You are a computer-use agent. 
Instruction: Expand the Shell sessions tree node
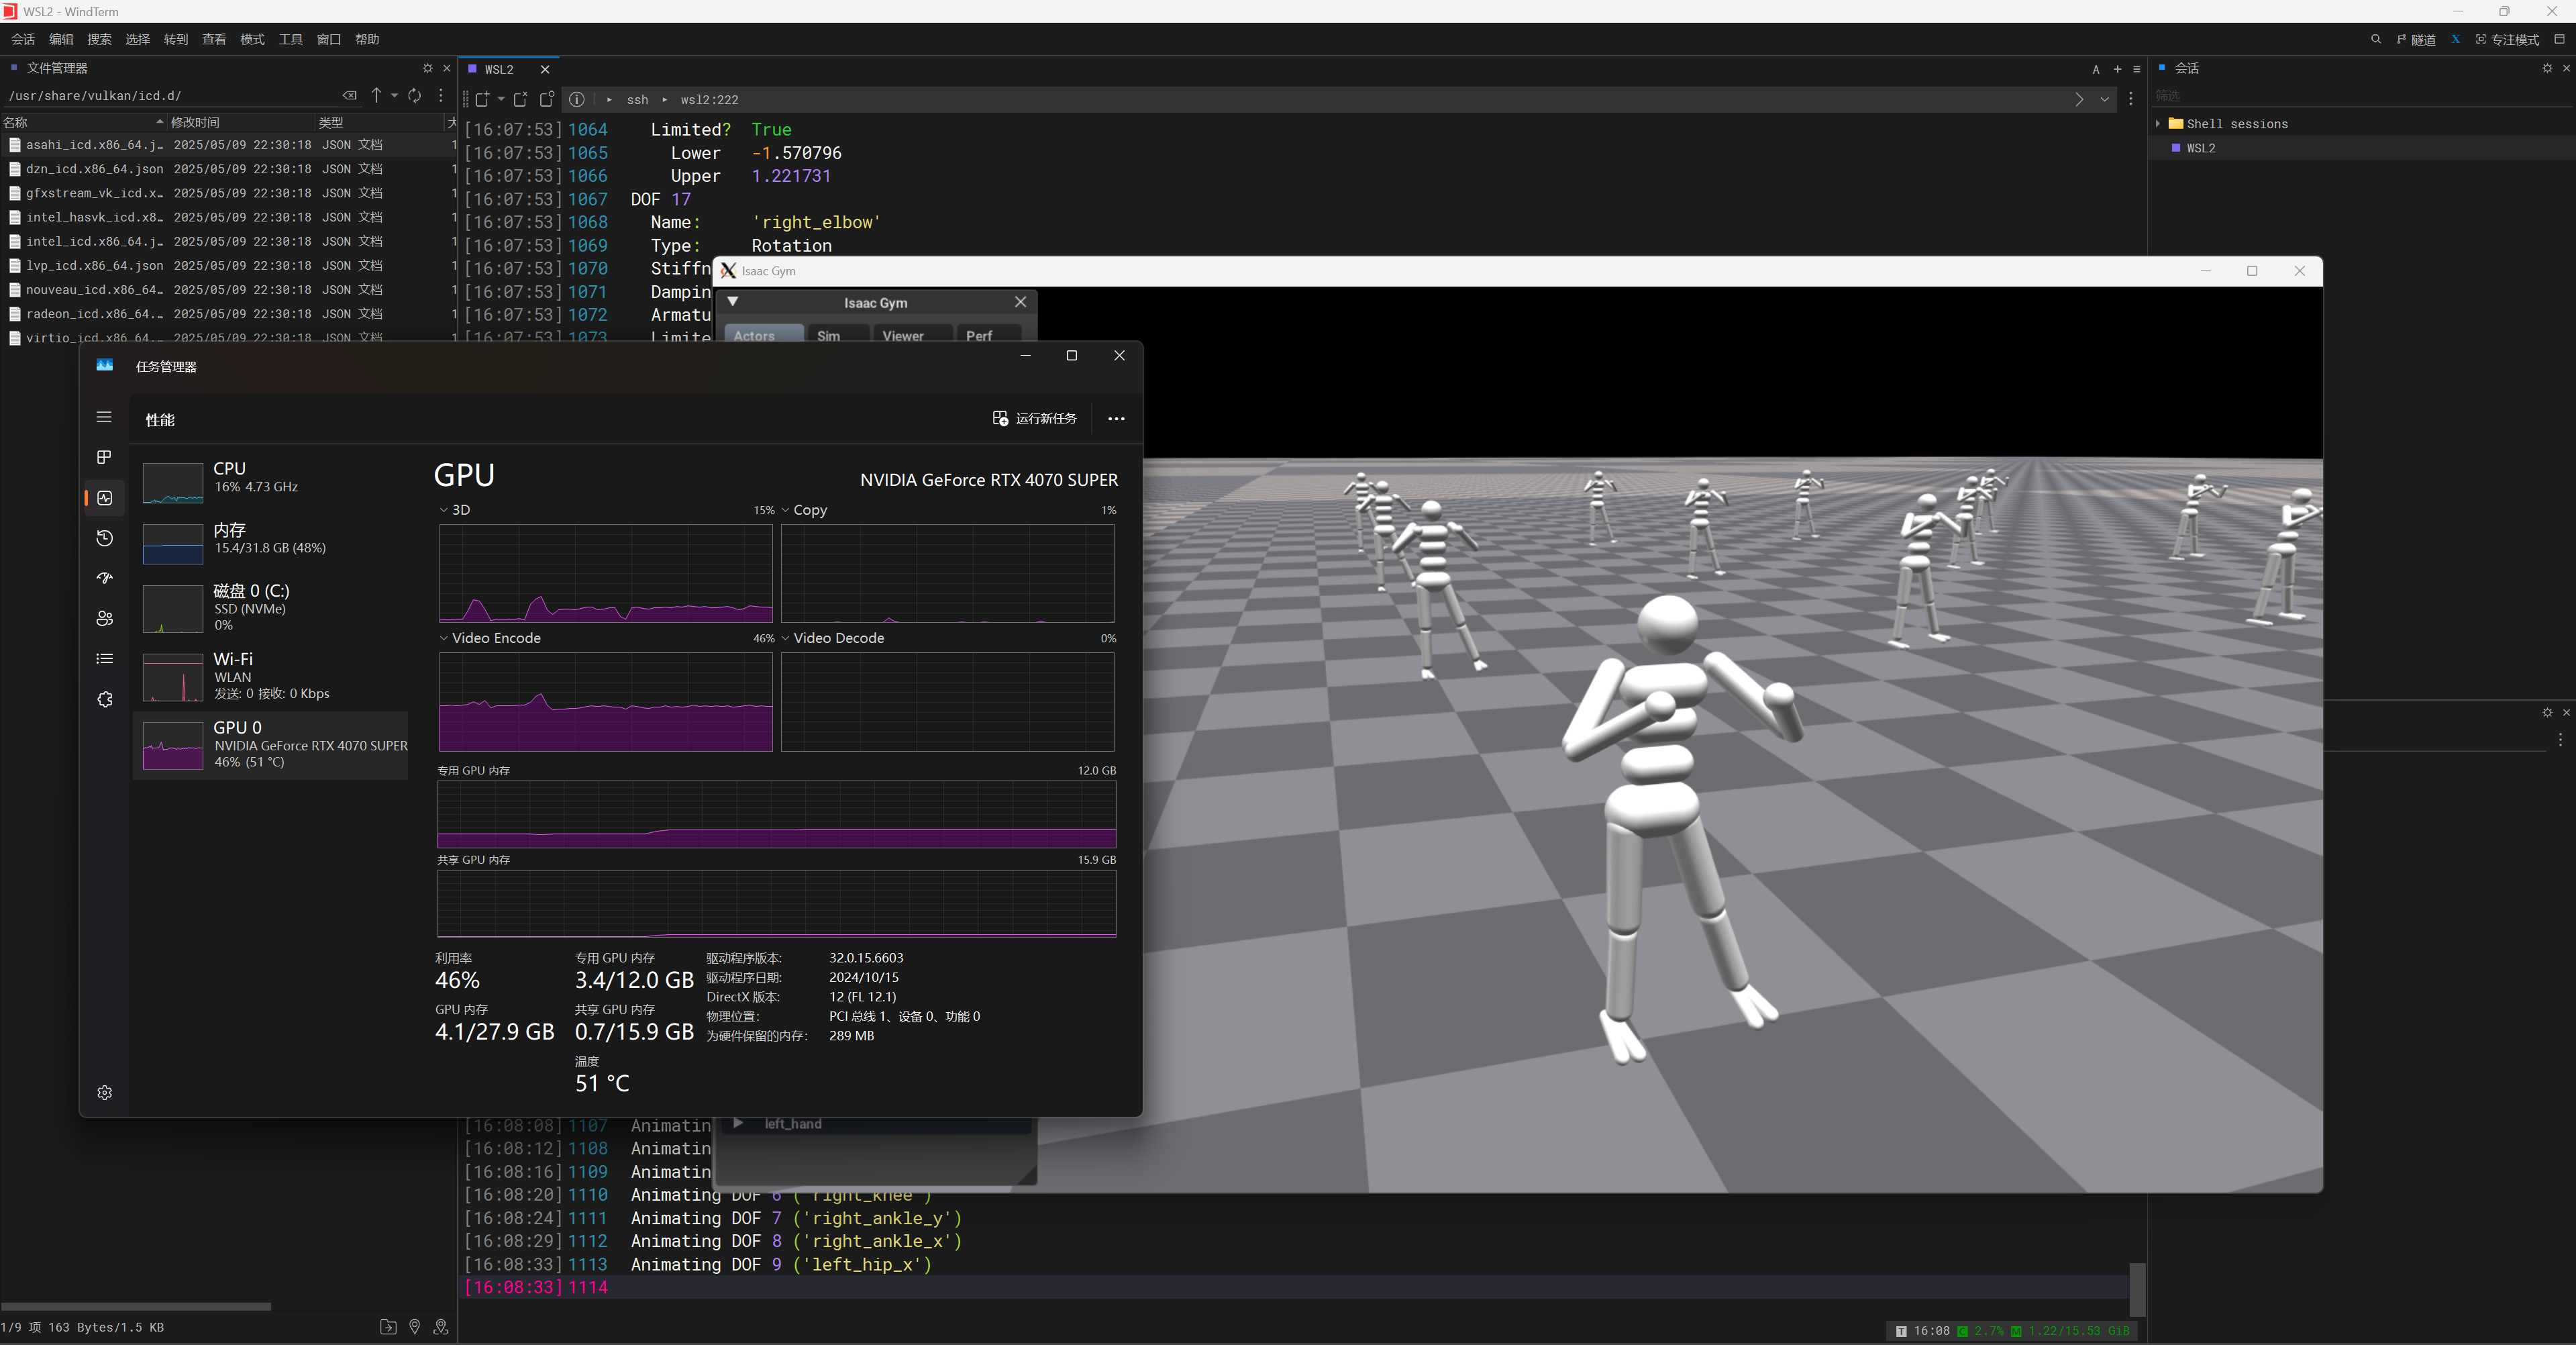[x=2158, y=124]
